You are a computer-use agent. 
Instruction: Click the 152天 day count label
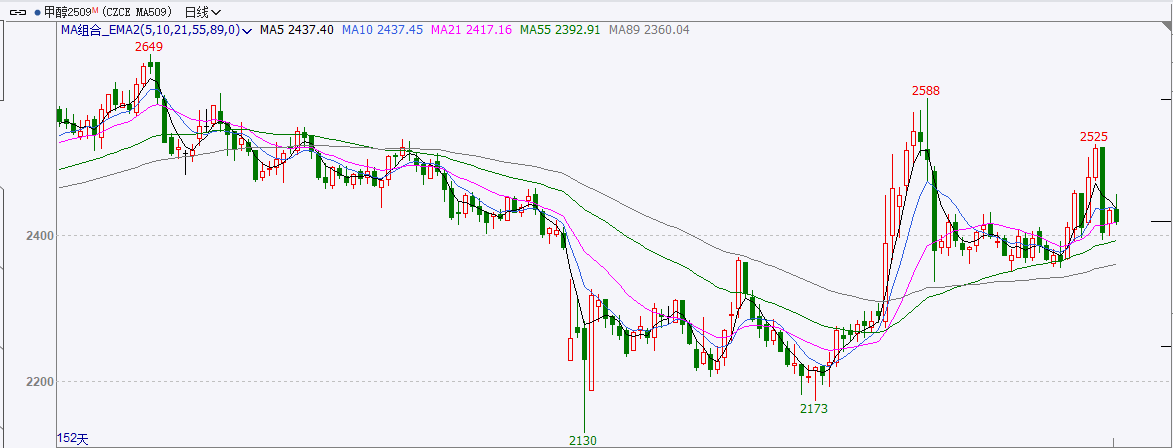tap(73, 439)
